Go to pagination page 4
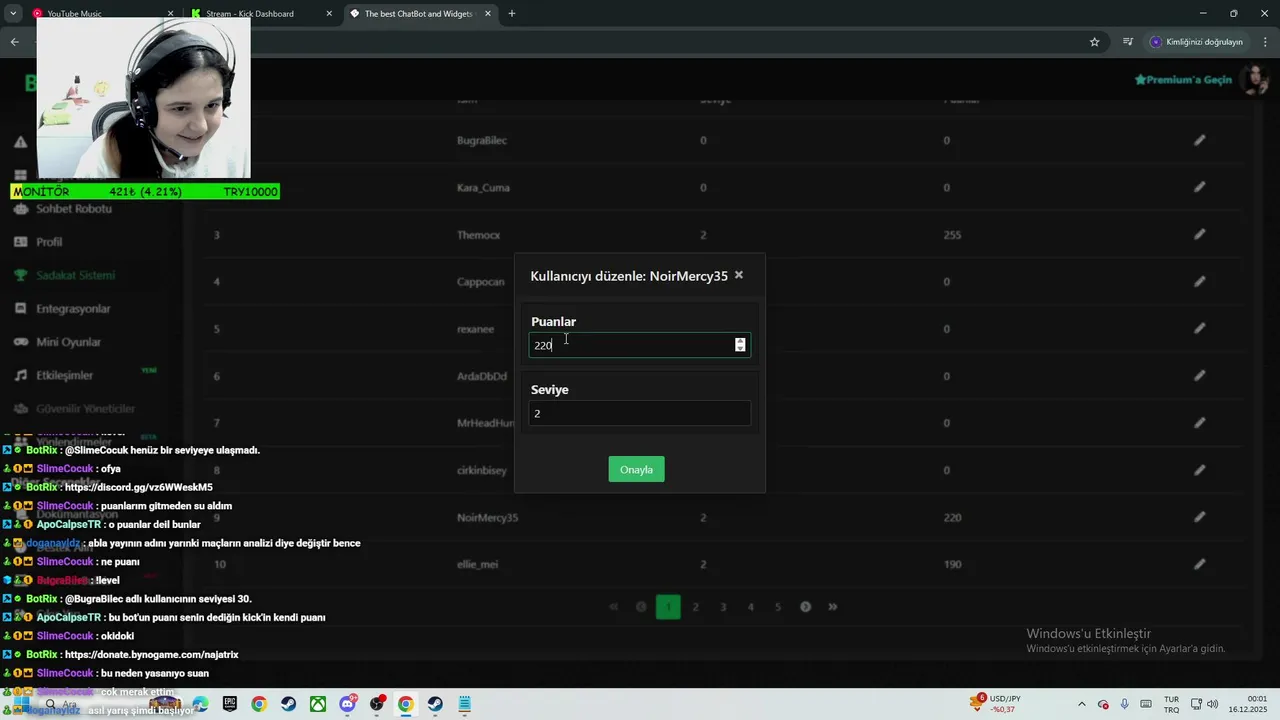Viewport: 1280px width, 720px height. coord(751,606)
